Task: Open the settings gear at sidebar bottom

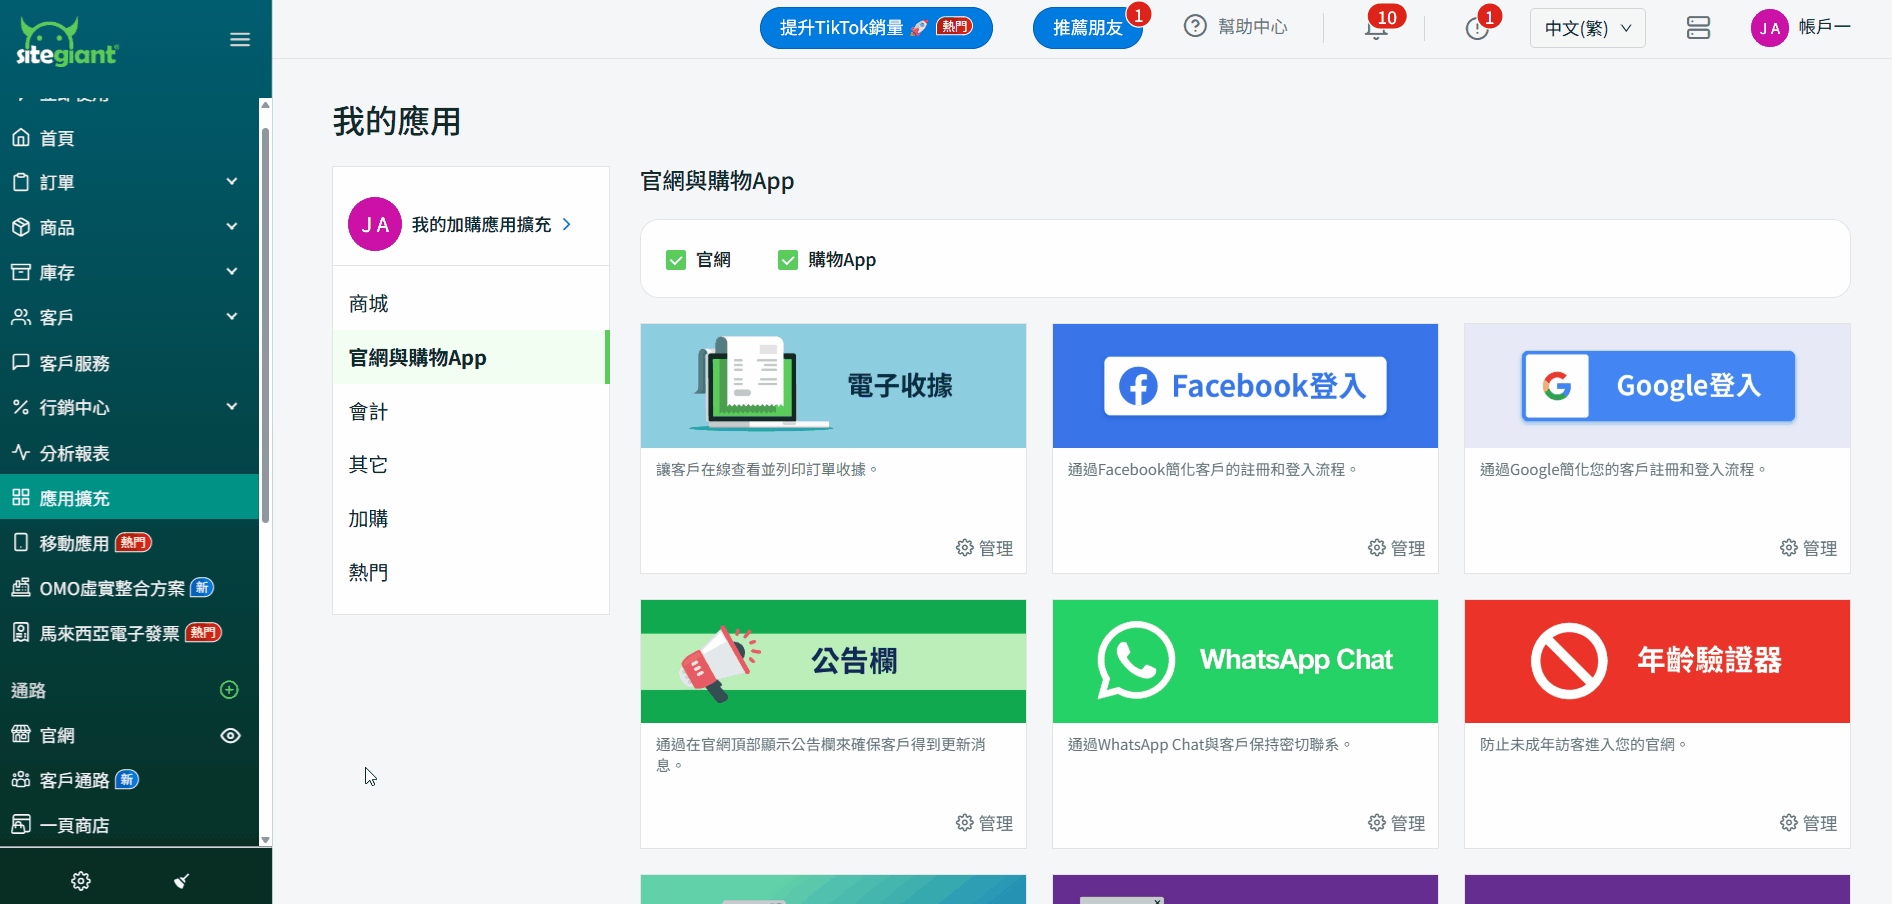Action: tap(81, 880)
